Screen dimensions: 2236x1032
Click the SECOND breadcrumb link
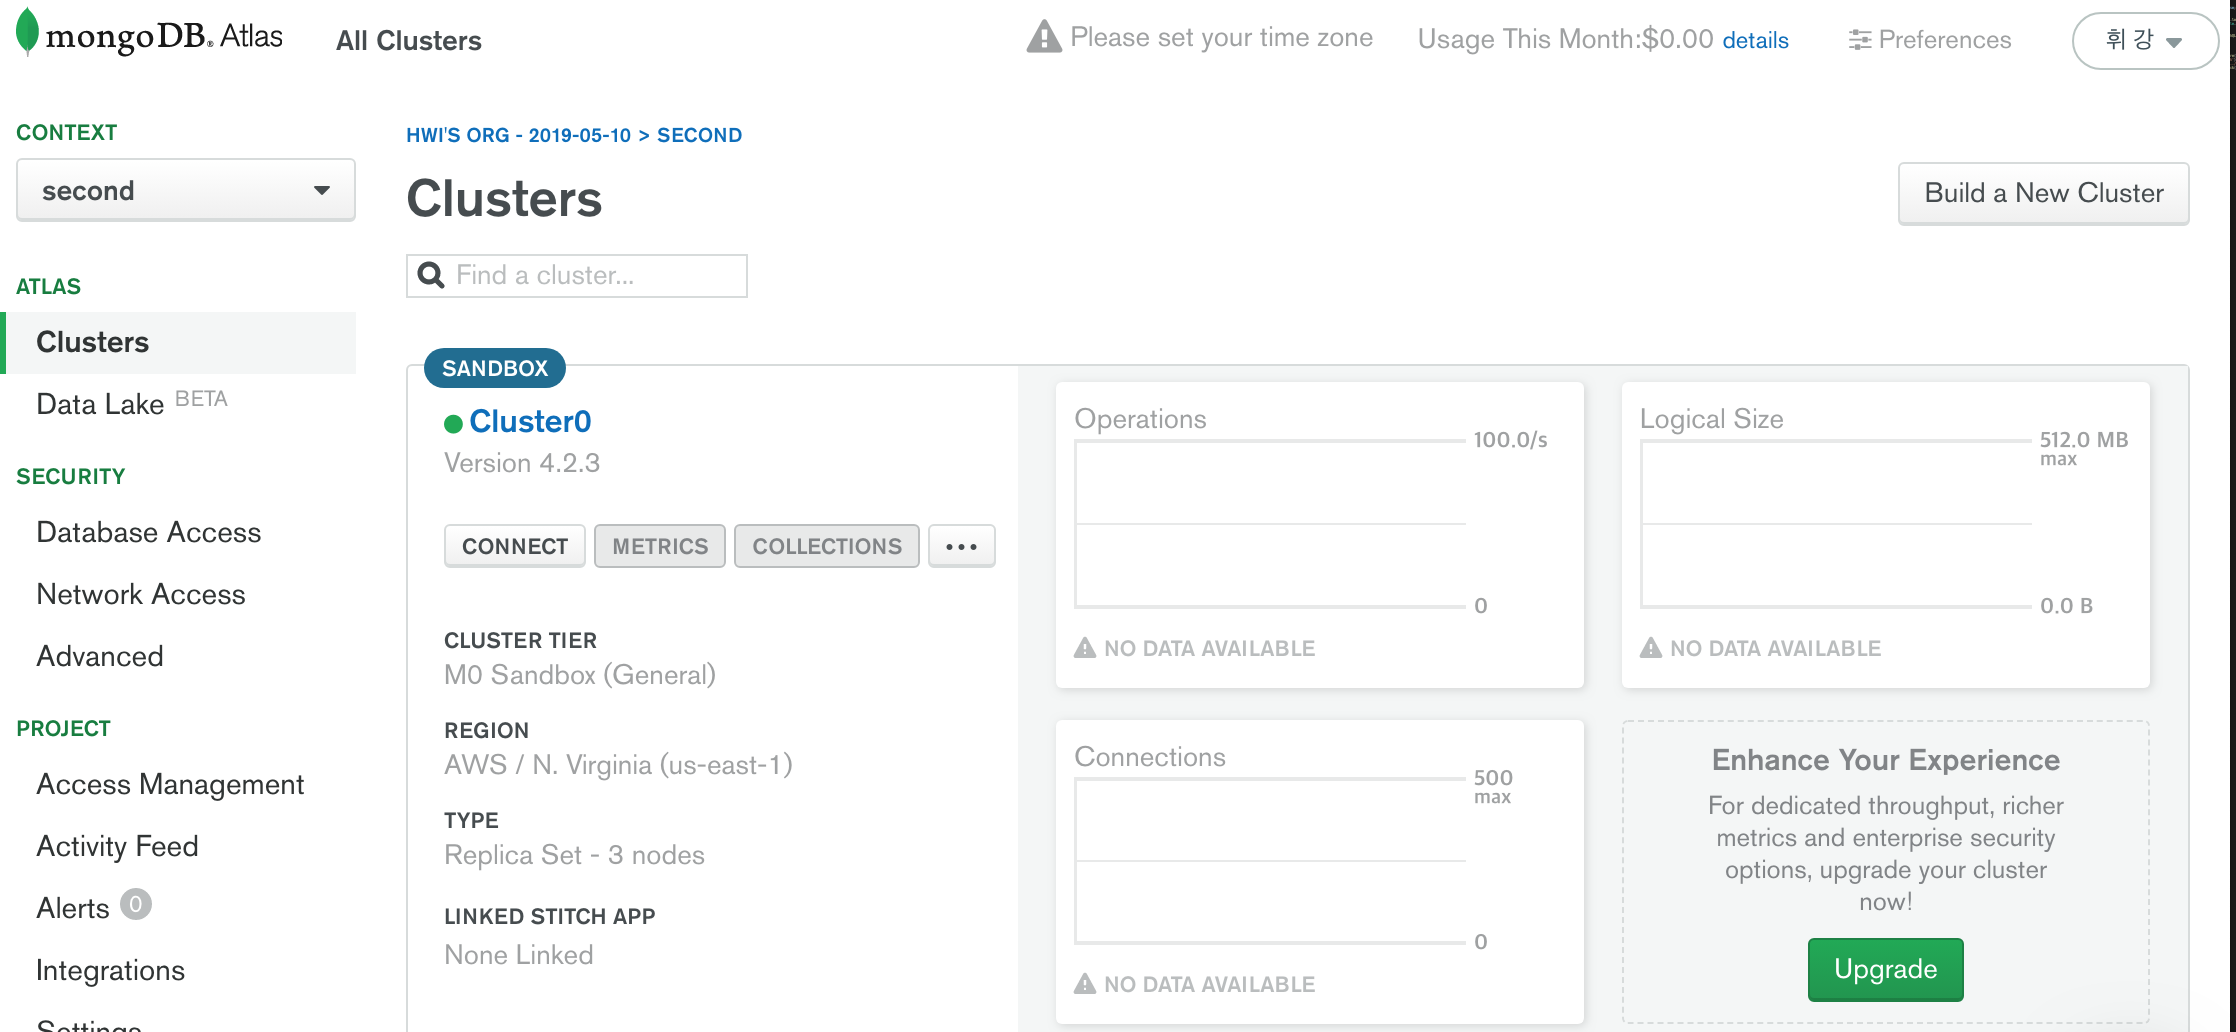pos(699,135)
